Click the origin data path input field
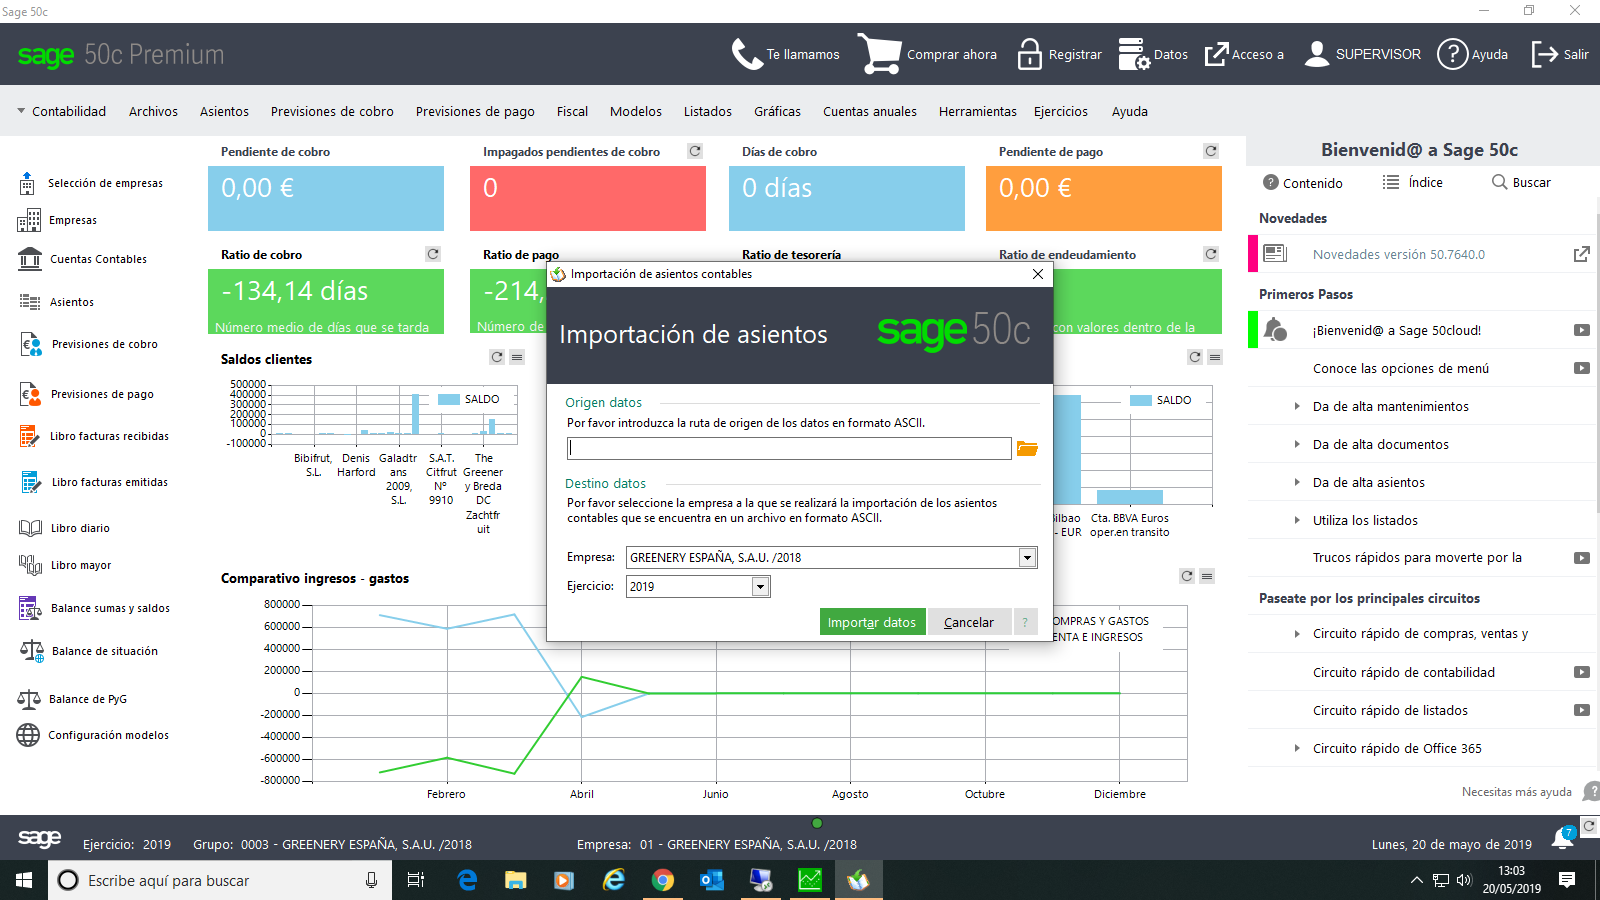Image resolution: width=1600 pixels, height=900 pixels. tap(789, 449)
